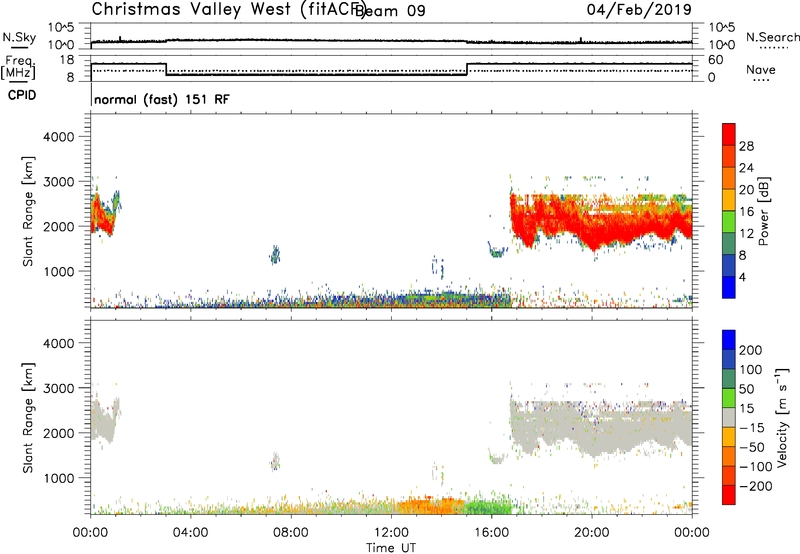Image resolution: width=800 pixels, height=554 pixels.
Task: Click the '16:00' time tick label
Action: (491, 533)
